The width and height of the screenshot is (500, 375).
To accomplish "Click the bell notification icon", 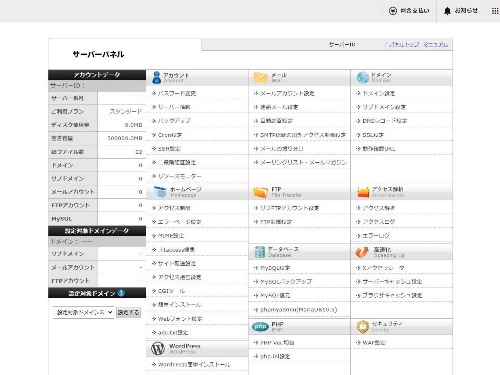I will pos(447,11).
